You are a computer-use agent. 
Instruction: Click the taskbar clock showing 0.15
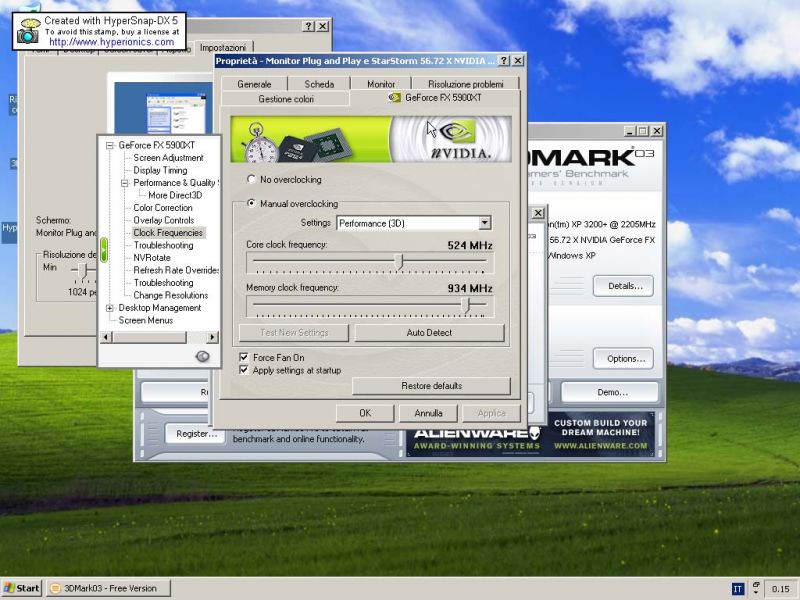coord(780,589)
